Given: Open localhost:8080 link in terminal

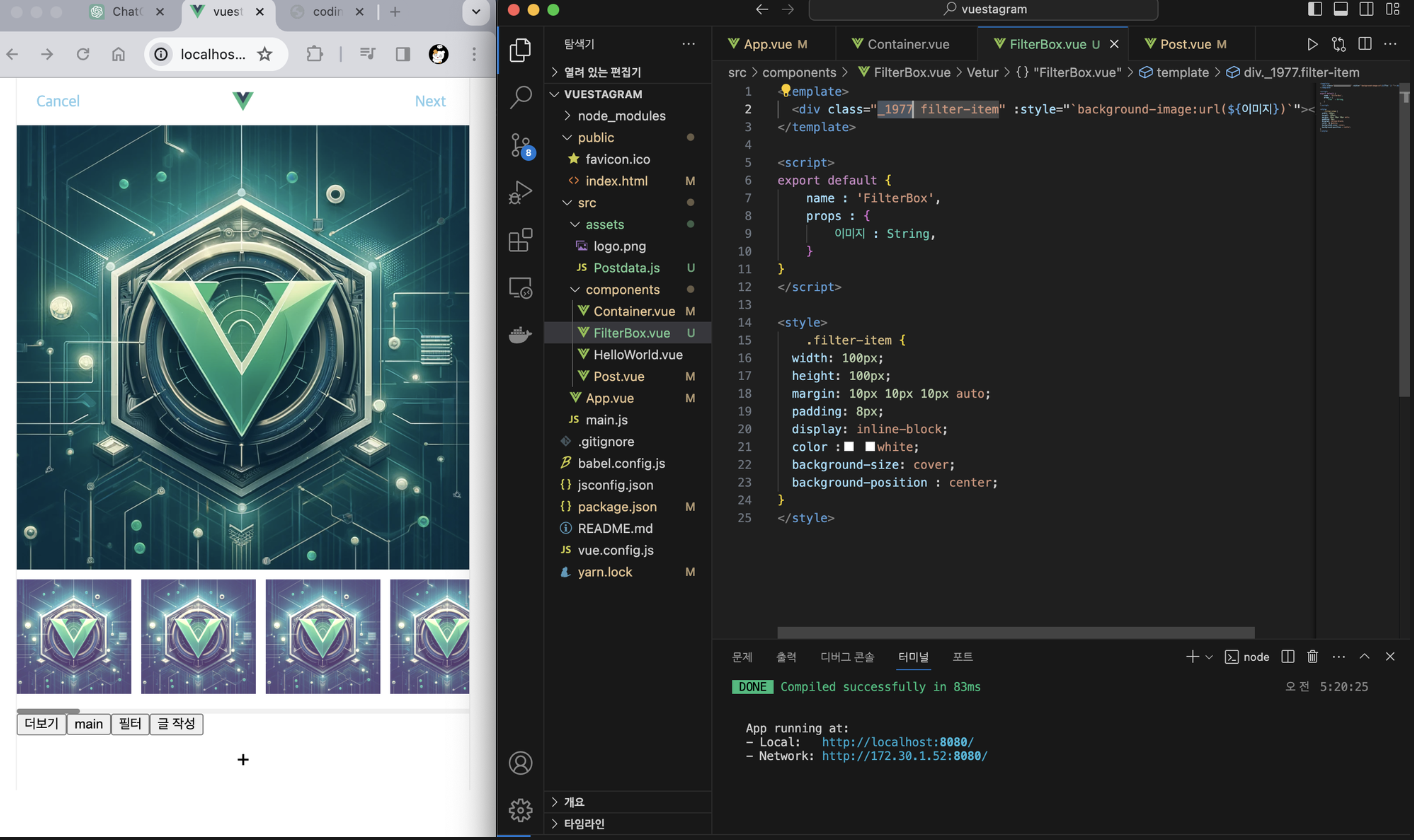Looking at the screenshot, I should [x=898, y=742].
